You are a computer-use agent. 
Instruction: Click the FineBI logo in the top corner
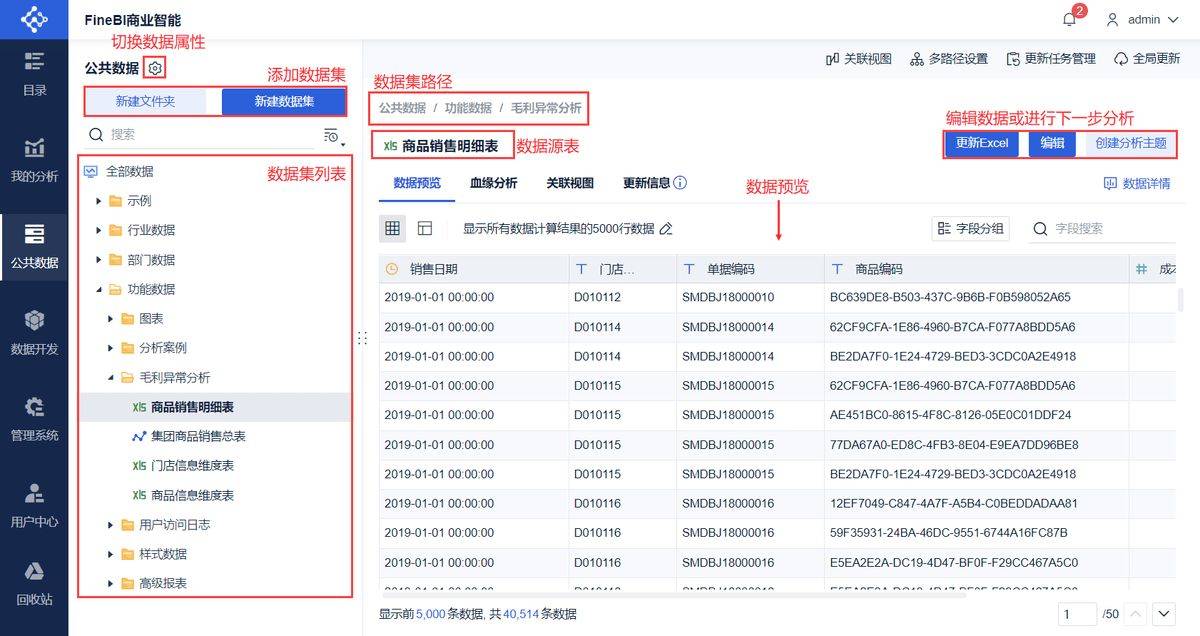[33, 18]
